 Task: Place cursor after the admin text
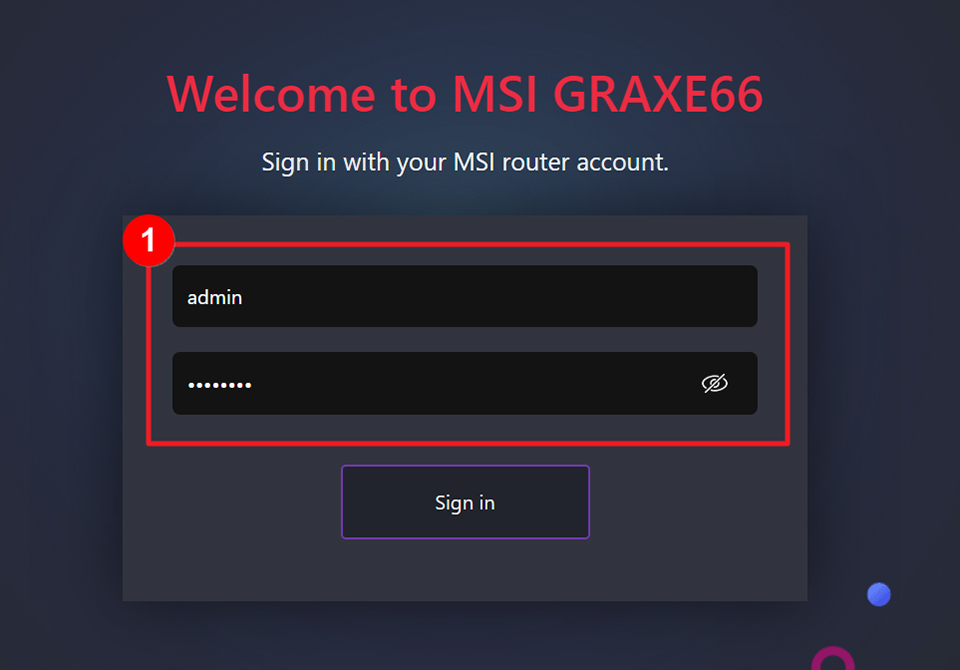point(244,298)
